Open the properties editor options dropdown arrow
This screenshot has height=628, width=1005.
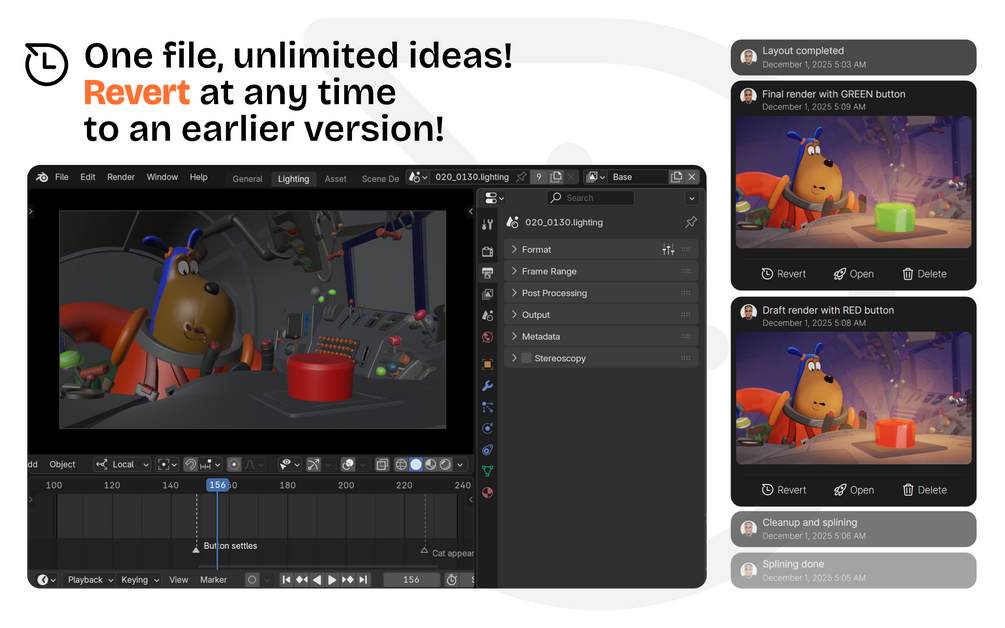tap(692, 198)
